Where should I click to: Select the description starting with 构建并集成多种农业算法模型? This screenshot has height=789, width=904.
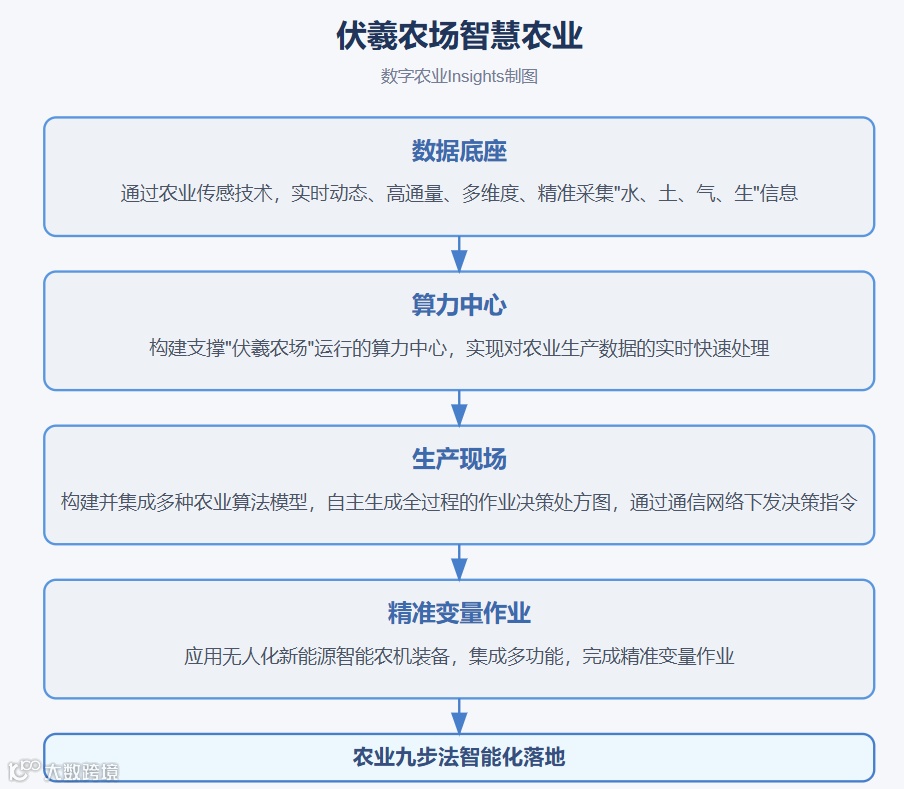459,502
